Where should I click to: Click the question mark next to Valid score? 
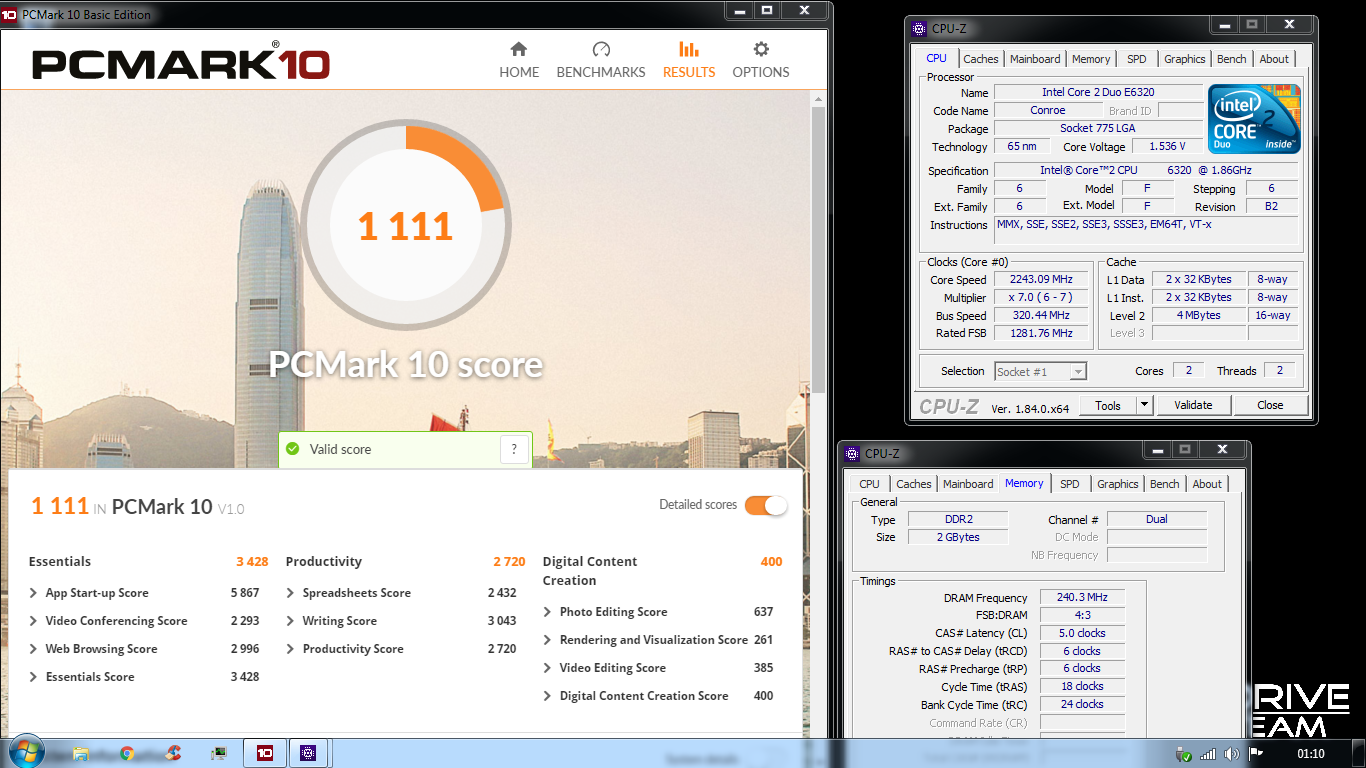tap(514, 450)
